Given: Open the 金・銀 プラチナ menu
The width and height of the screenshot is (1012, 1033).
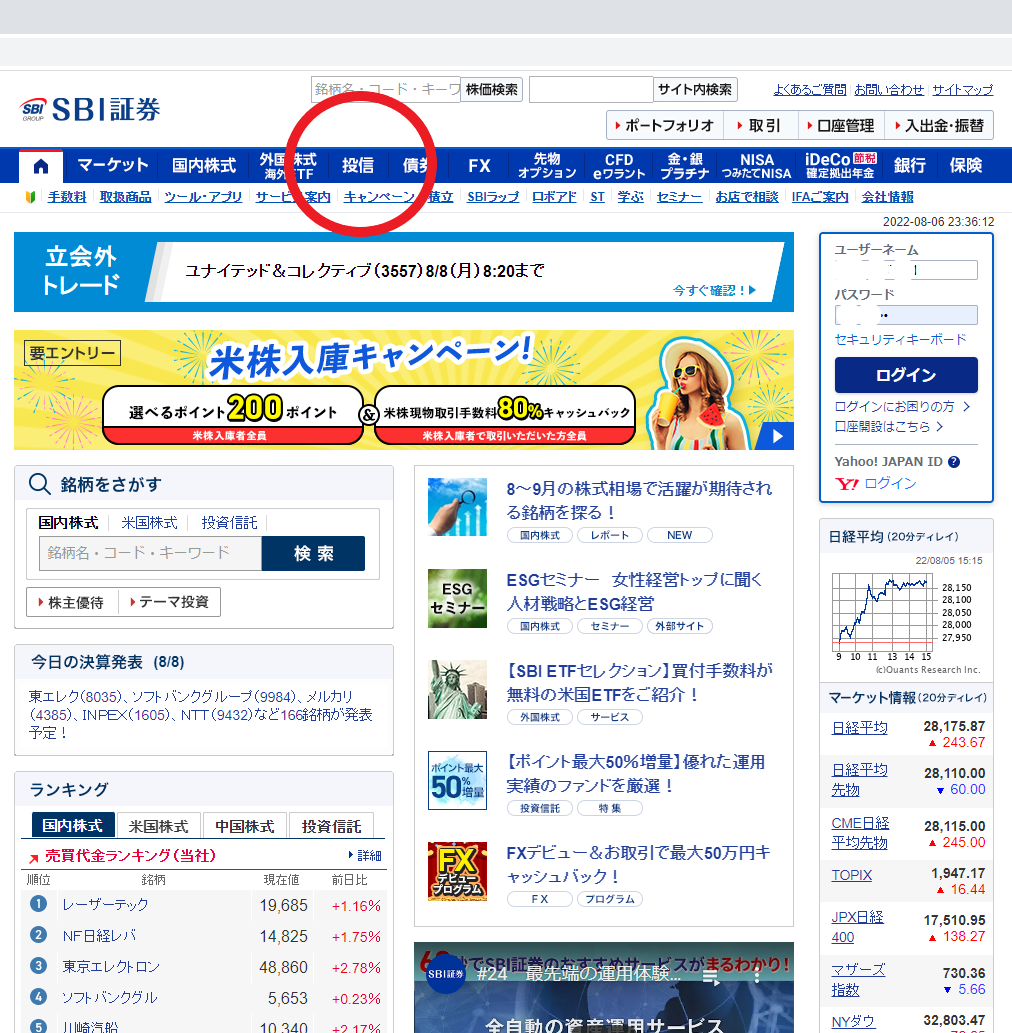Looking at the screenshot, I should 685,165.
